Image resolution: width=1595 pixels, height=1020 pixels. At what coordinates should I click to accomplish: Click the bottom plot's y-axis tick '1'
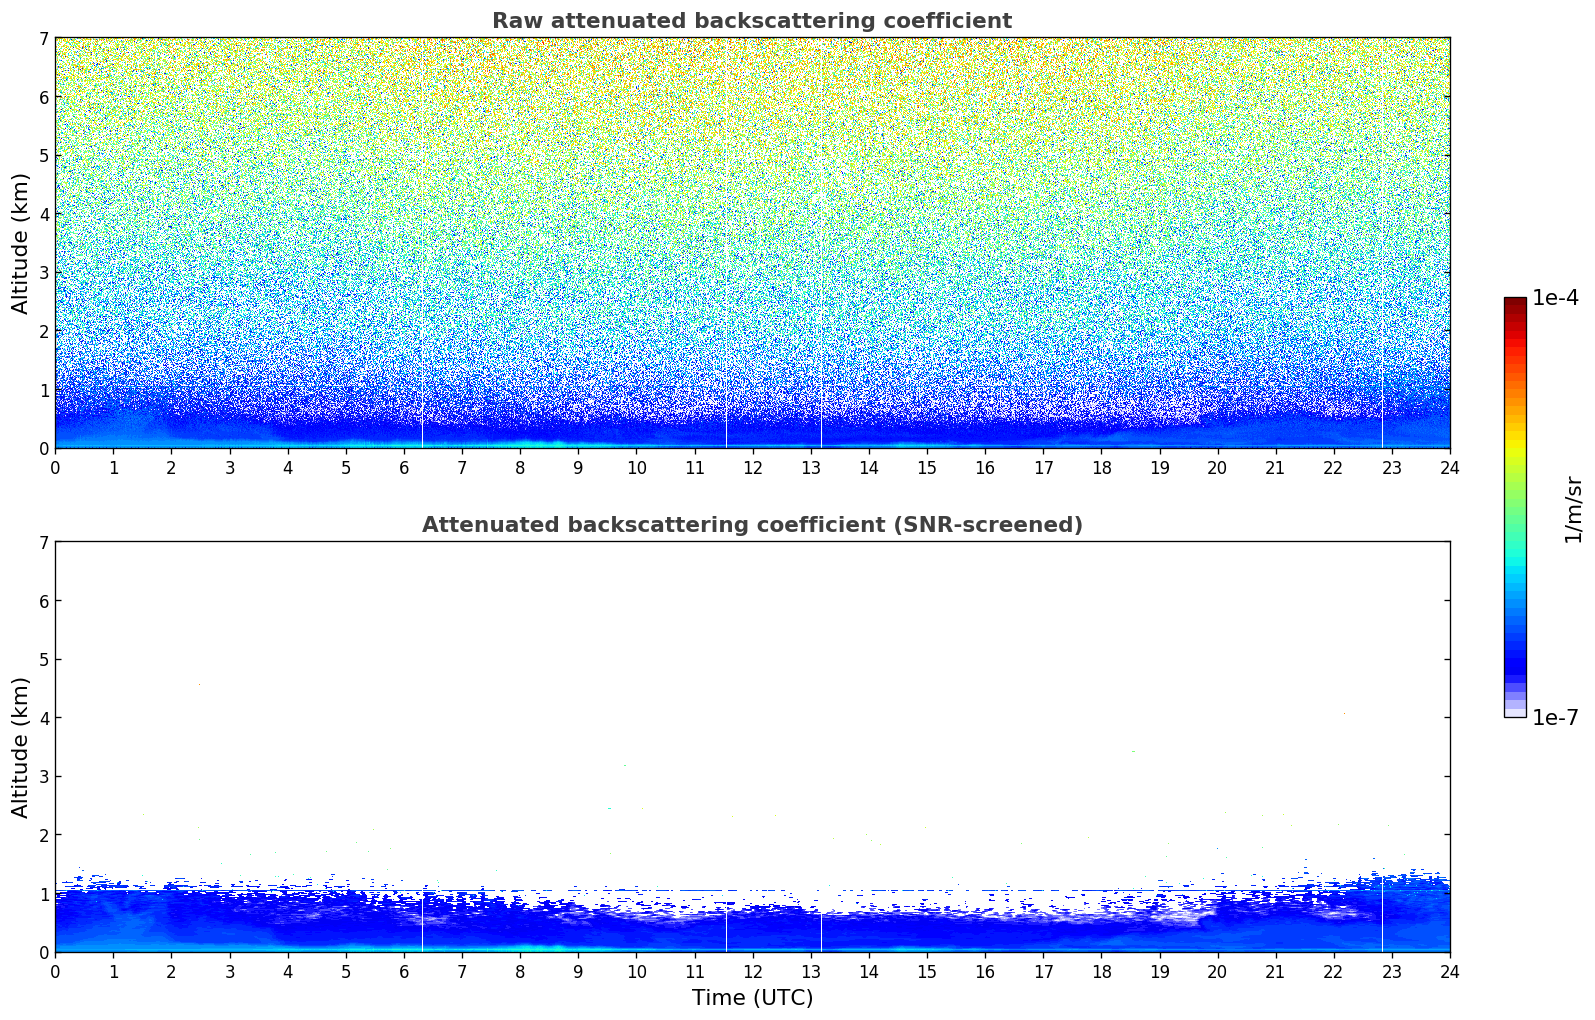[x=43, y=894]
